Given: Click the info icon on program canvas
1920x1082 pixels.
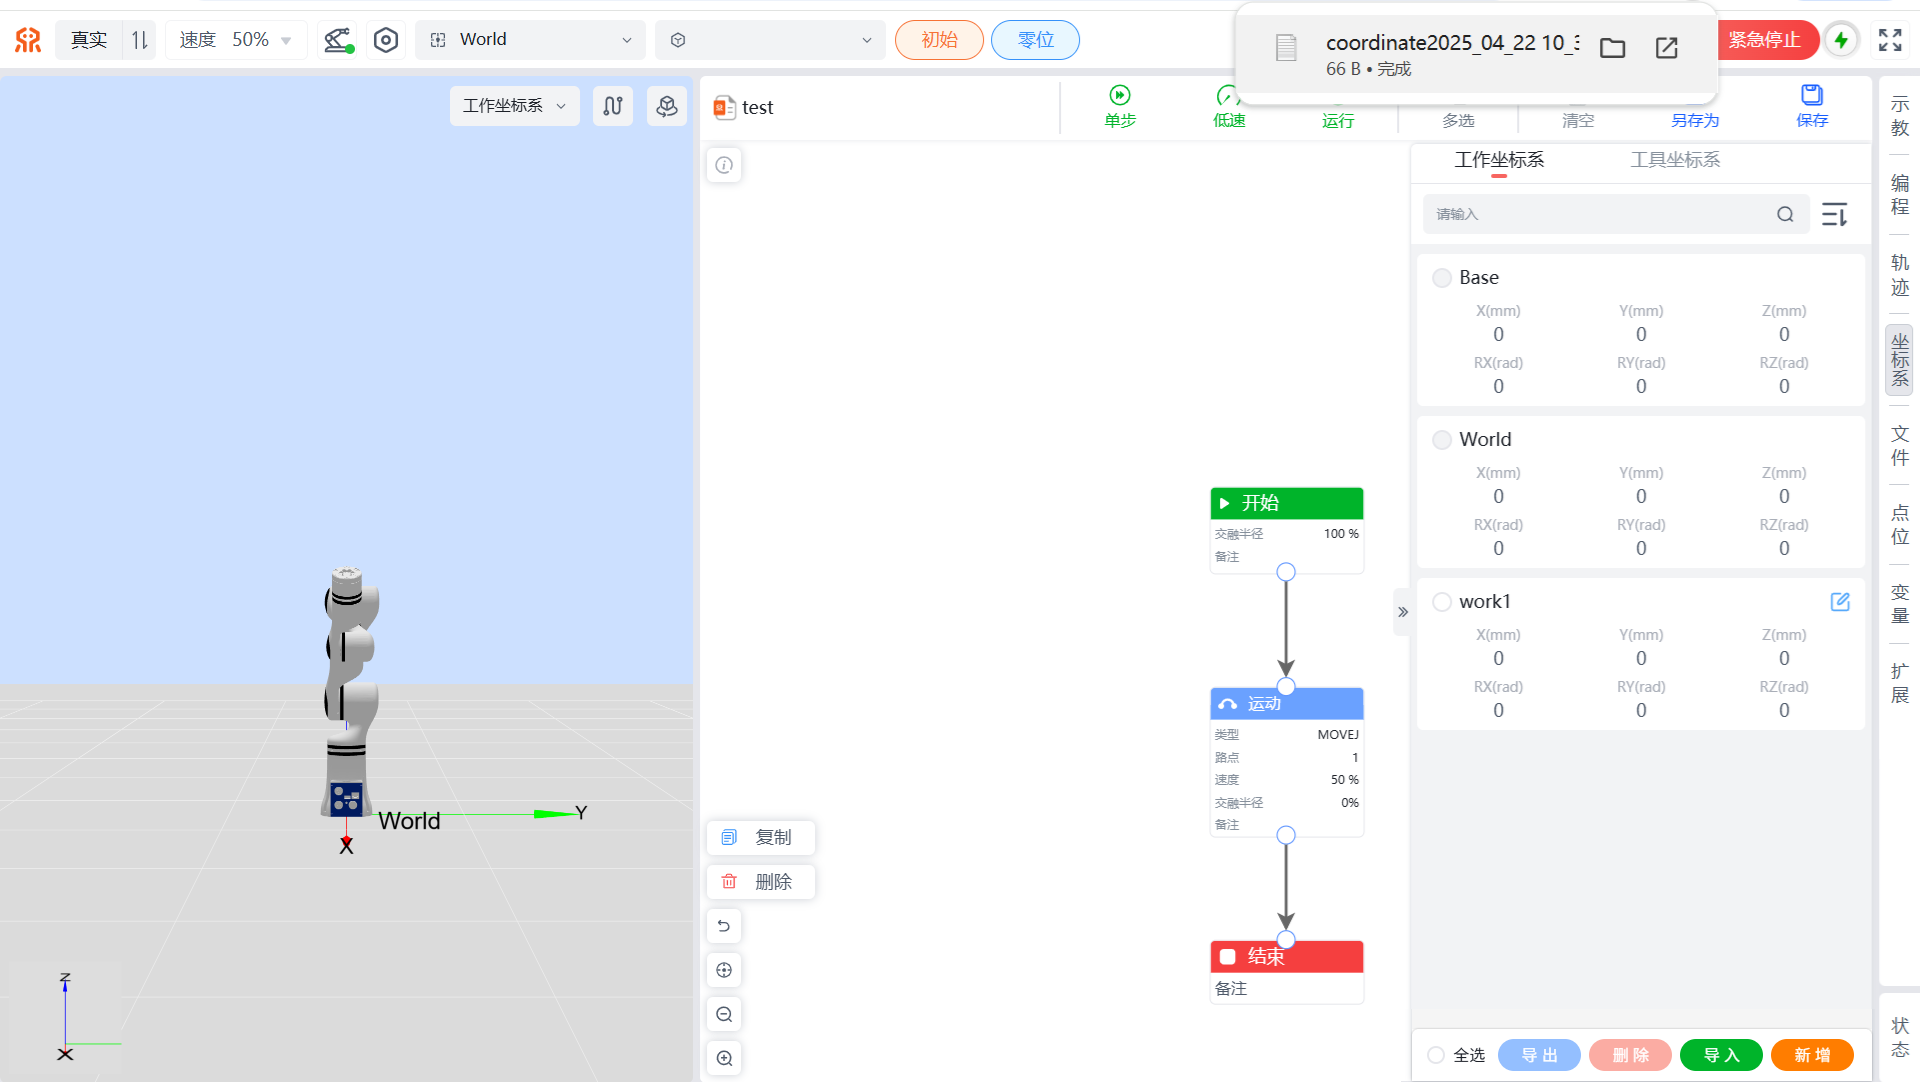Looking at the screenshot, I should pyautogui.click(x=724, y=165).
